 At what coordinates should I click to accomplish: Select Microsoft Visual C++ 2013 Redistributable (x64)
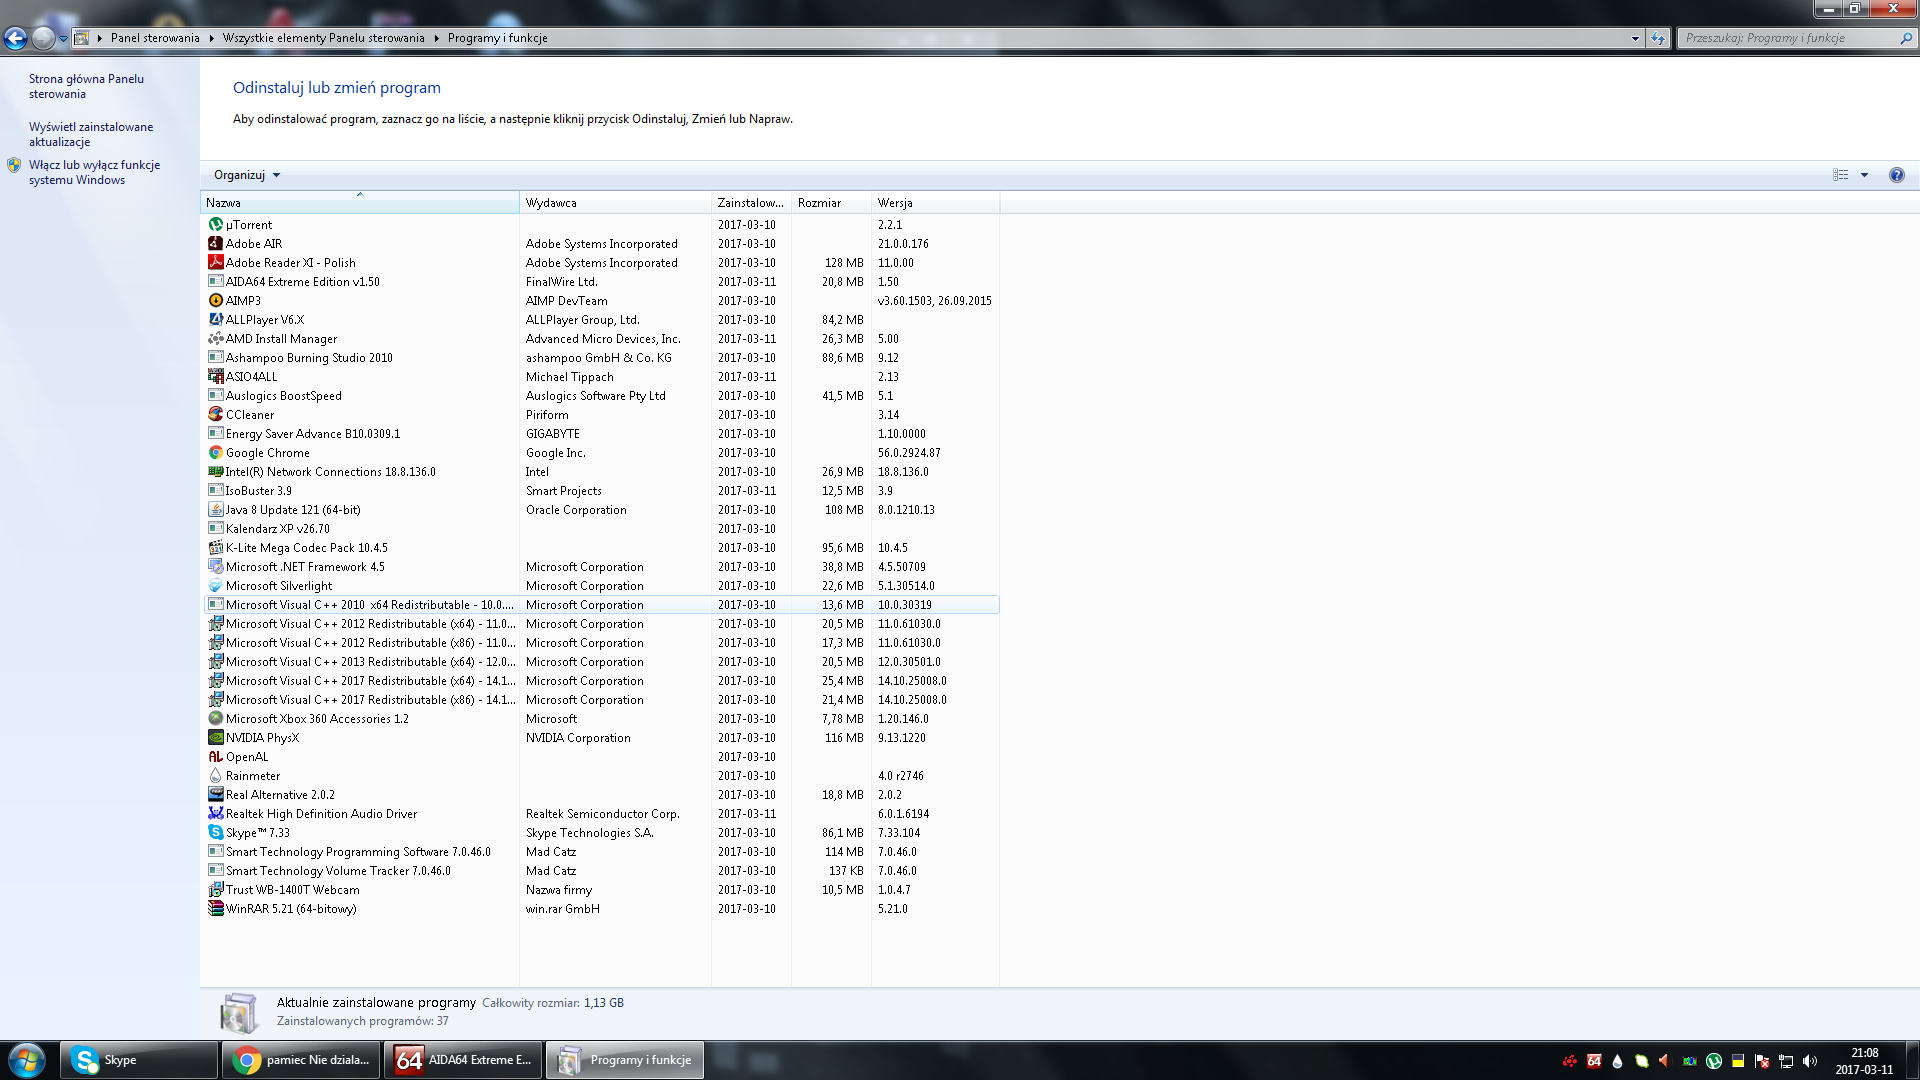(600, 662)
